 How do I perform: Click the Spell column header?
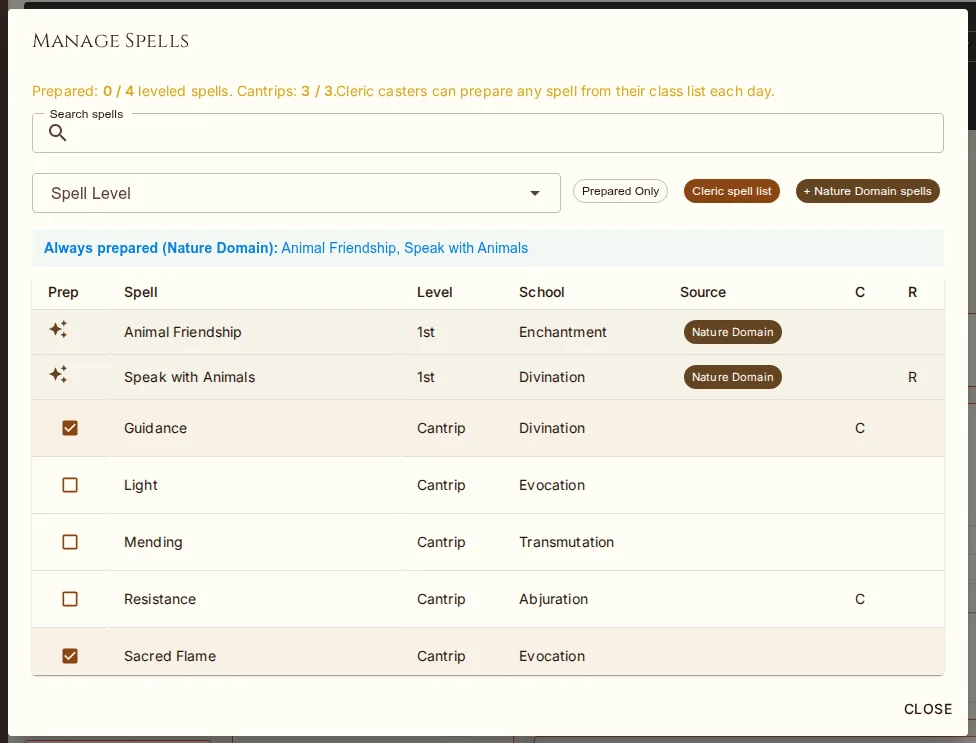click(x=141, y=292)
